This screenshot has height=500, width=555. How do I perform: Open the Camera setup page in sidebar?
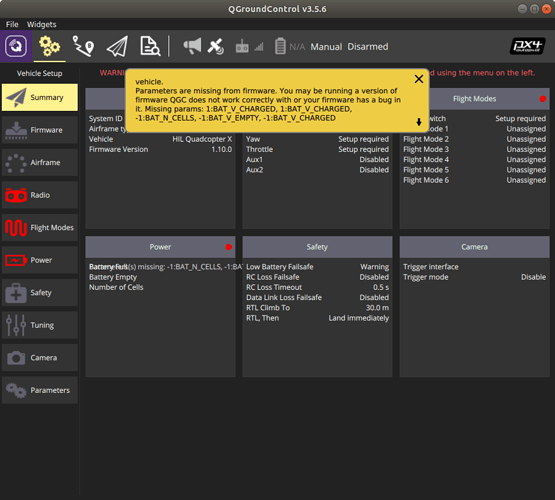40,358
